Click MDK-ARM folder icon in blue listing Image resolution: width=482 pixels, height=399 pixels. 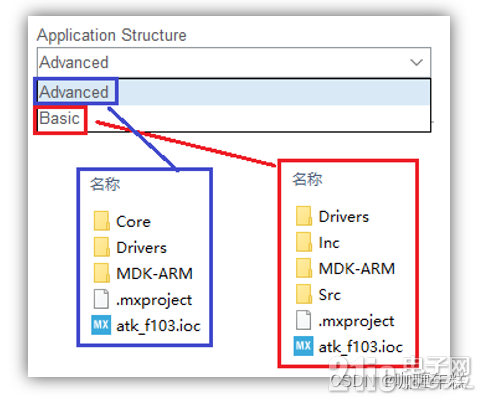click(102, 273)
